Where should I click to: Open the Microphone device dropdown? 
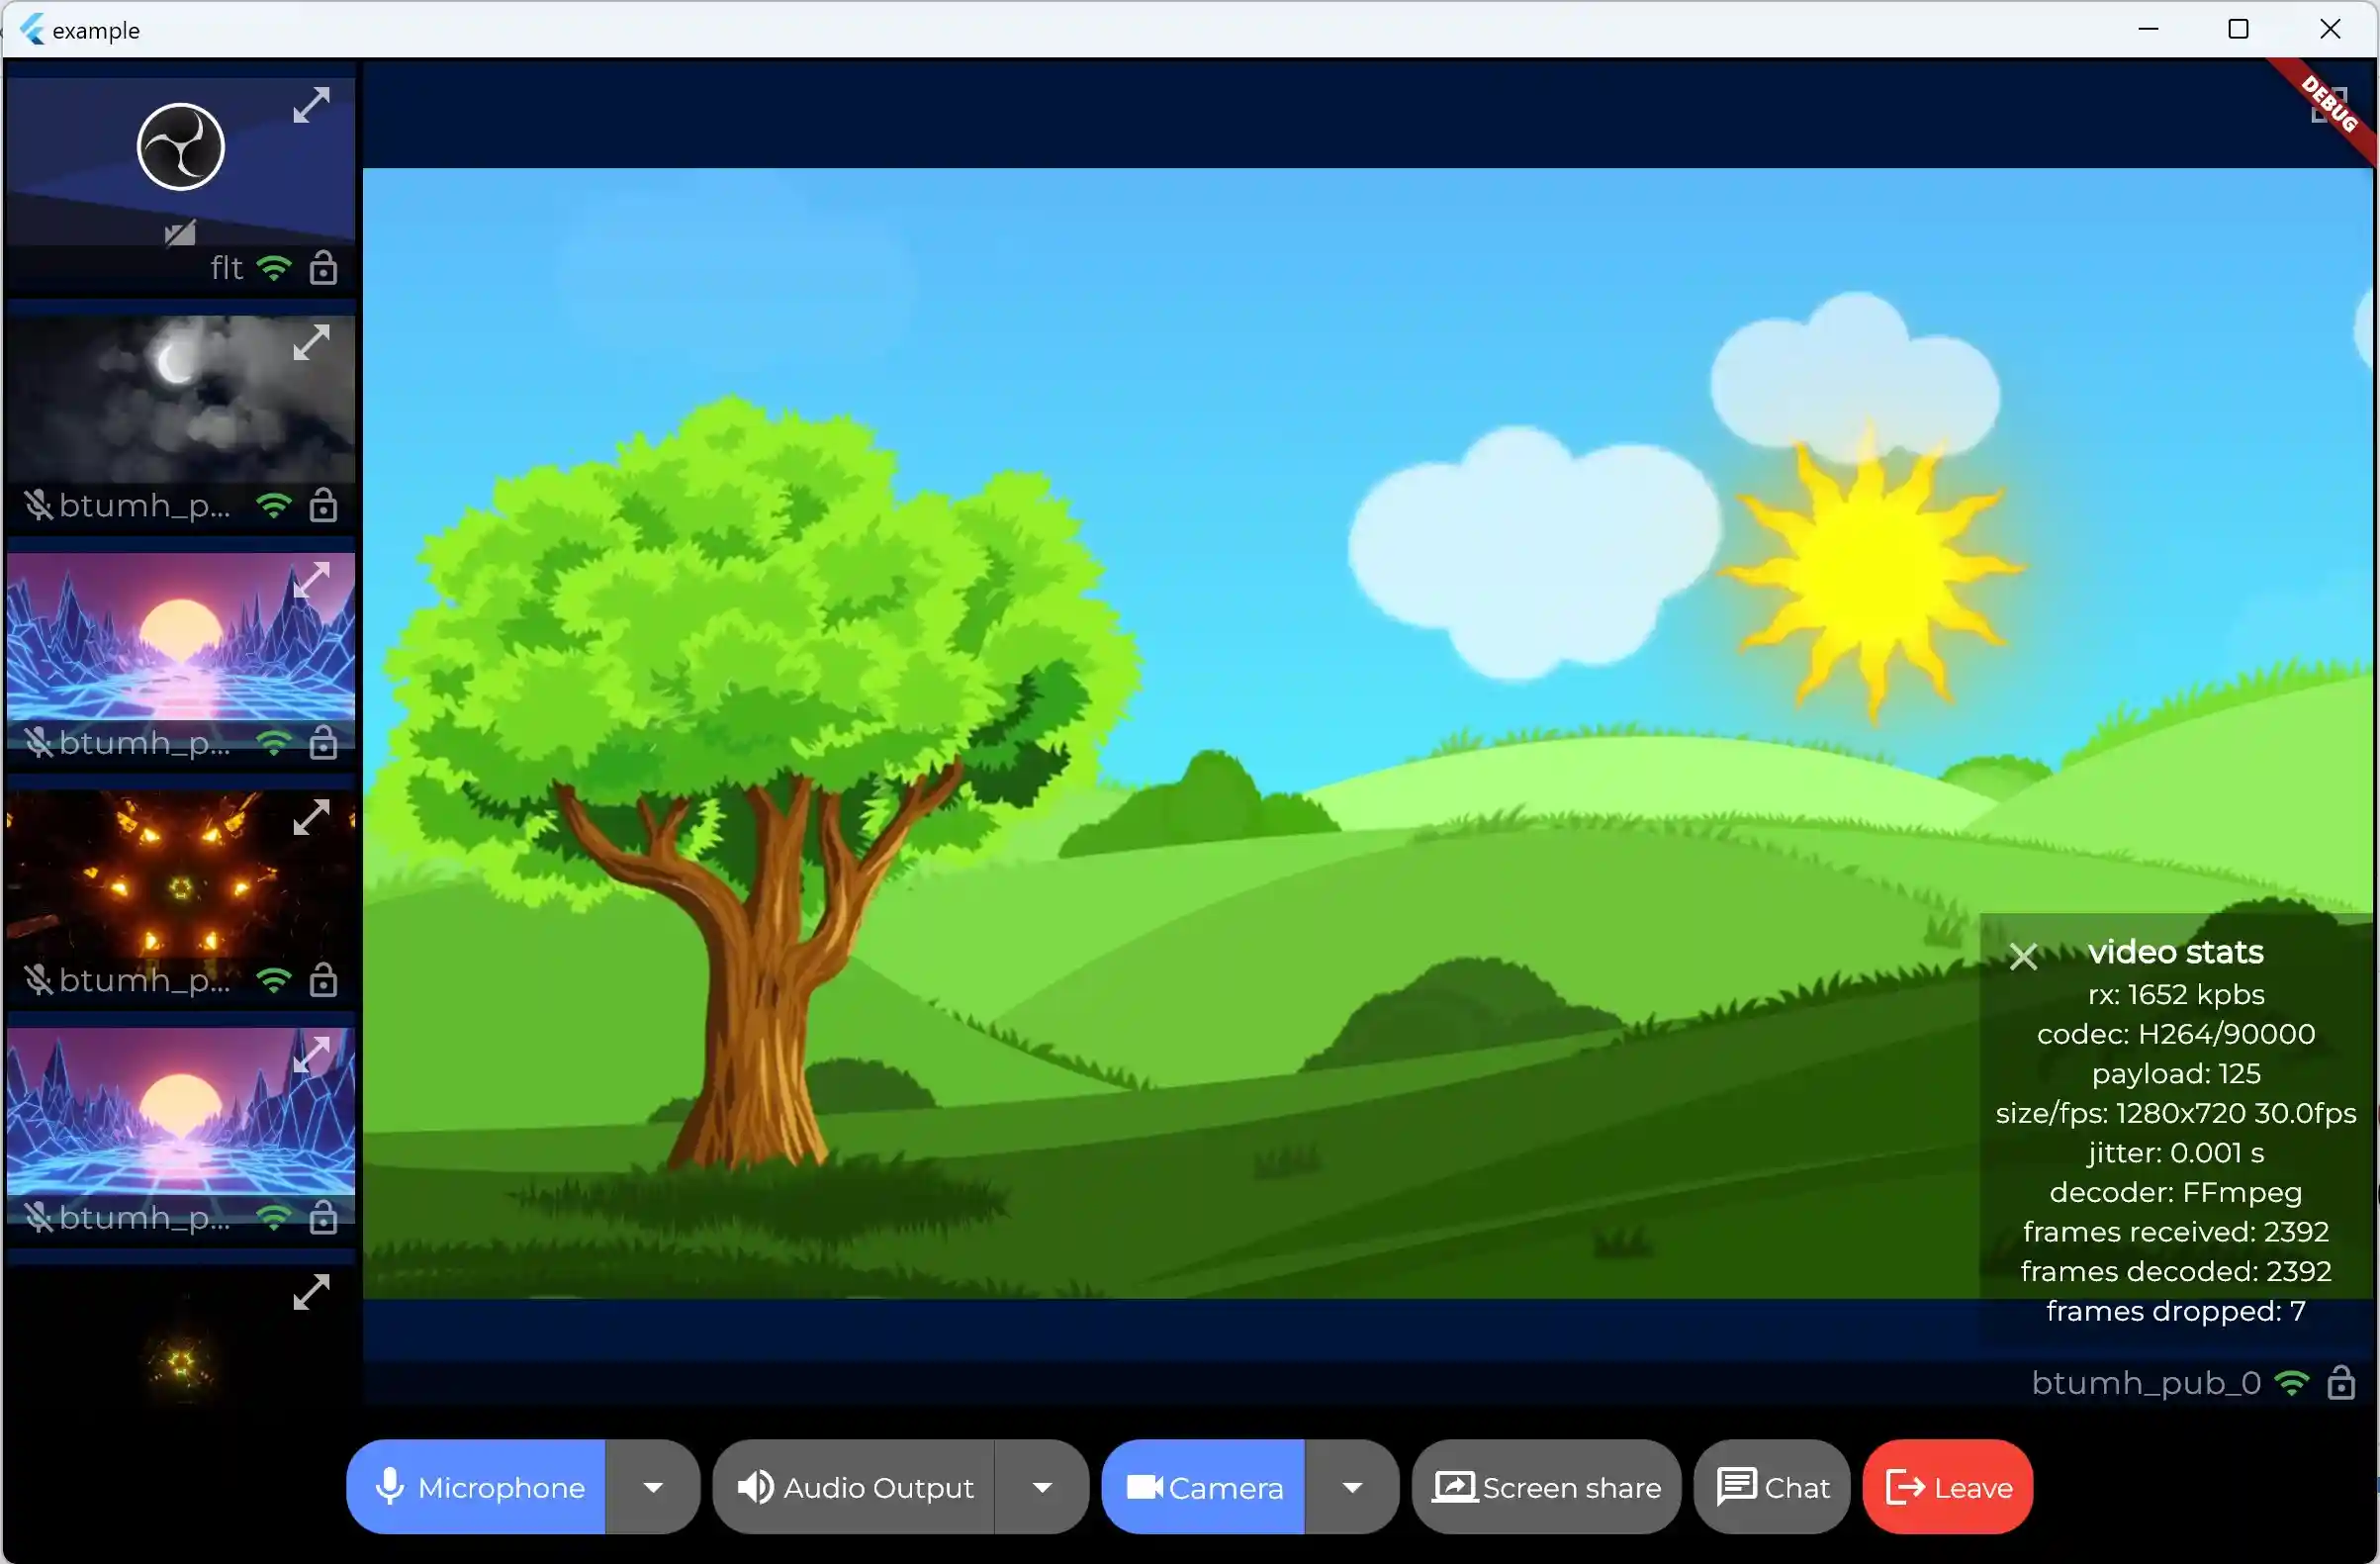(x=654, y=1487)
